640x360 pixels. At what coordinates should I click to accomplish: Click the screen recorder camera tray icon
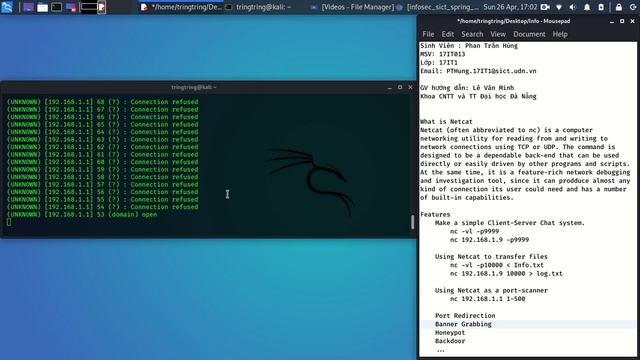click(545, 7)
